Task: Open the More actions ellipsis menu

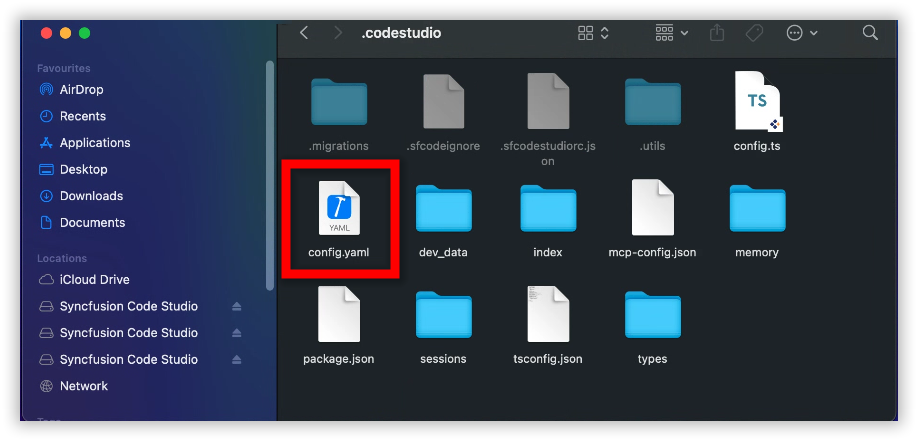Action: click(x=802, y=33)
